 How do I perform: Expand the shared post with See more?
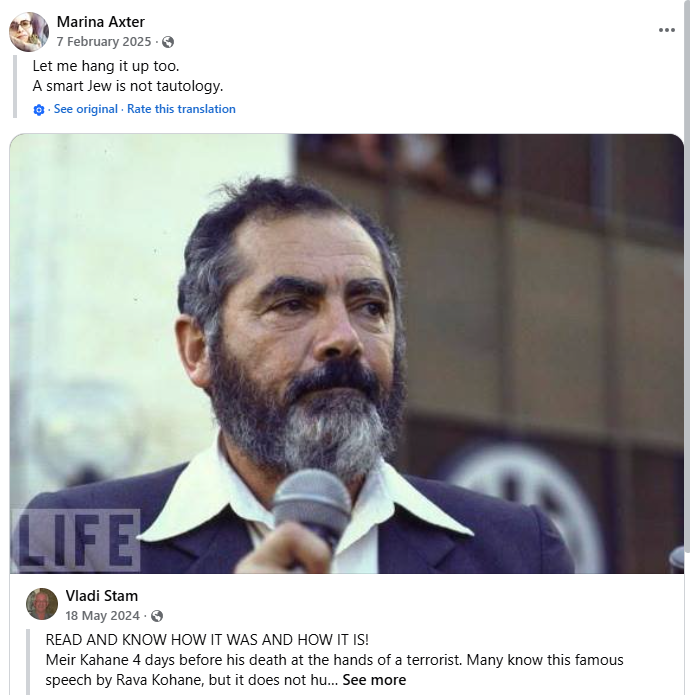pyautogui.click(x=374, y=680)
